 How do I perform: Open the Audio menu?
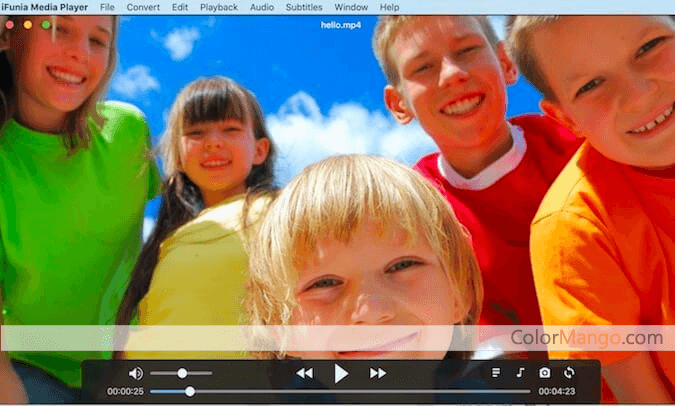[262, 7]
